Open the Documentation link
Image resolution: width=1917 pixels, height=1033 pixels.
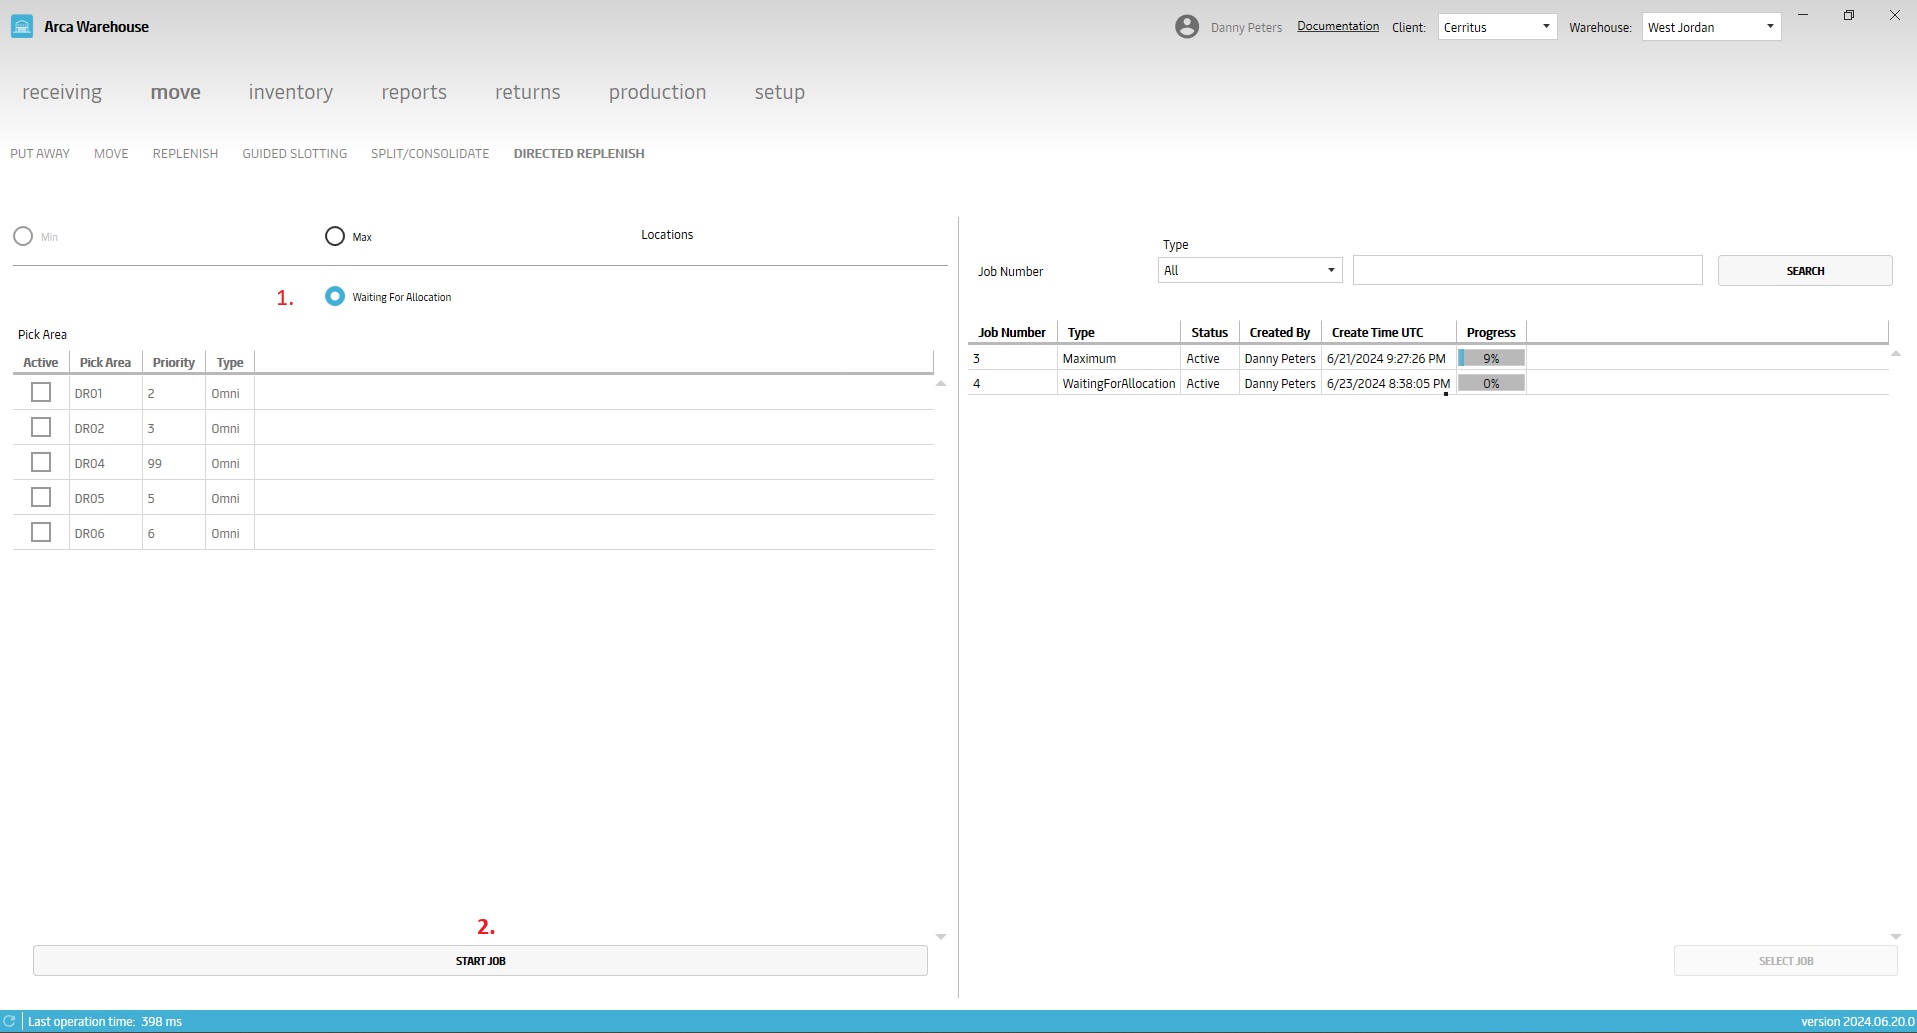tap(1338, 26)
